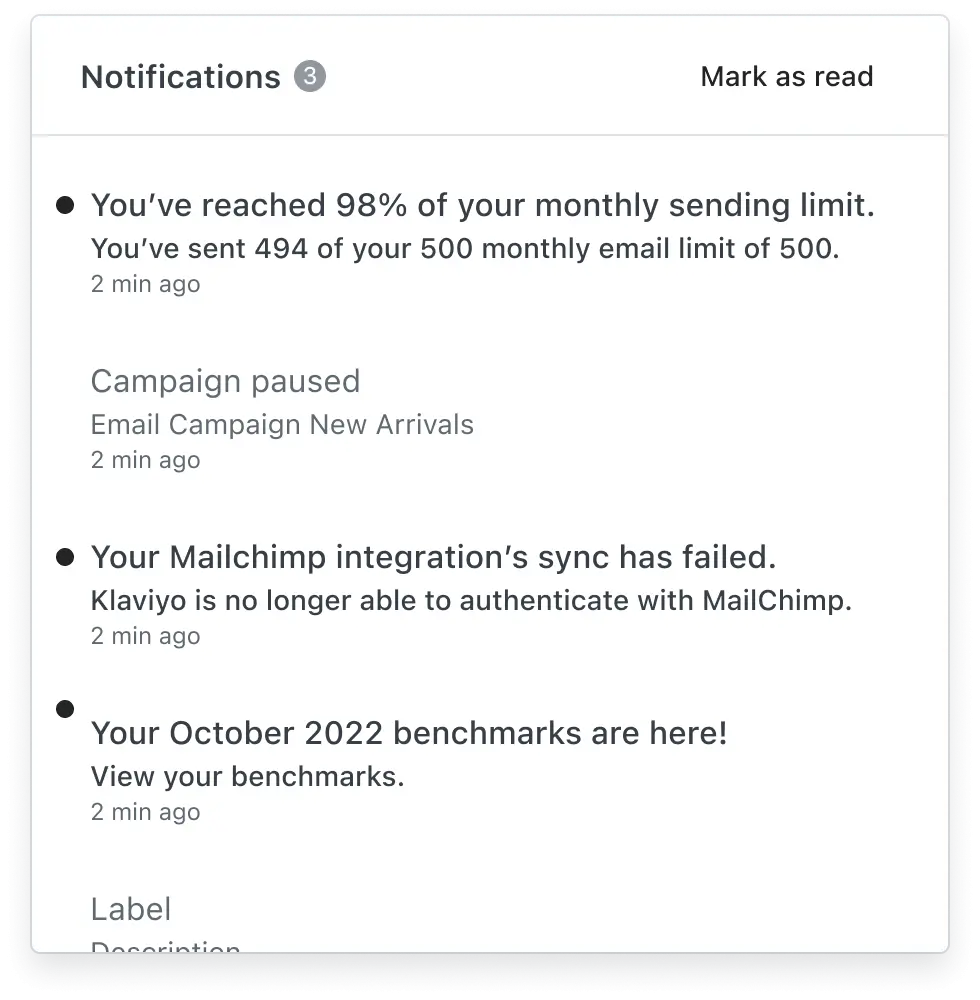Click the unread dot beside the Mailchimp sync notification
Viewport: 980px width, 1000px height.
[65, 555]
